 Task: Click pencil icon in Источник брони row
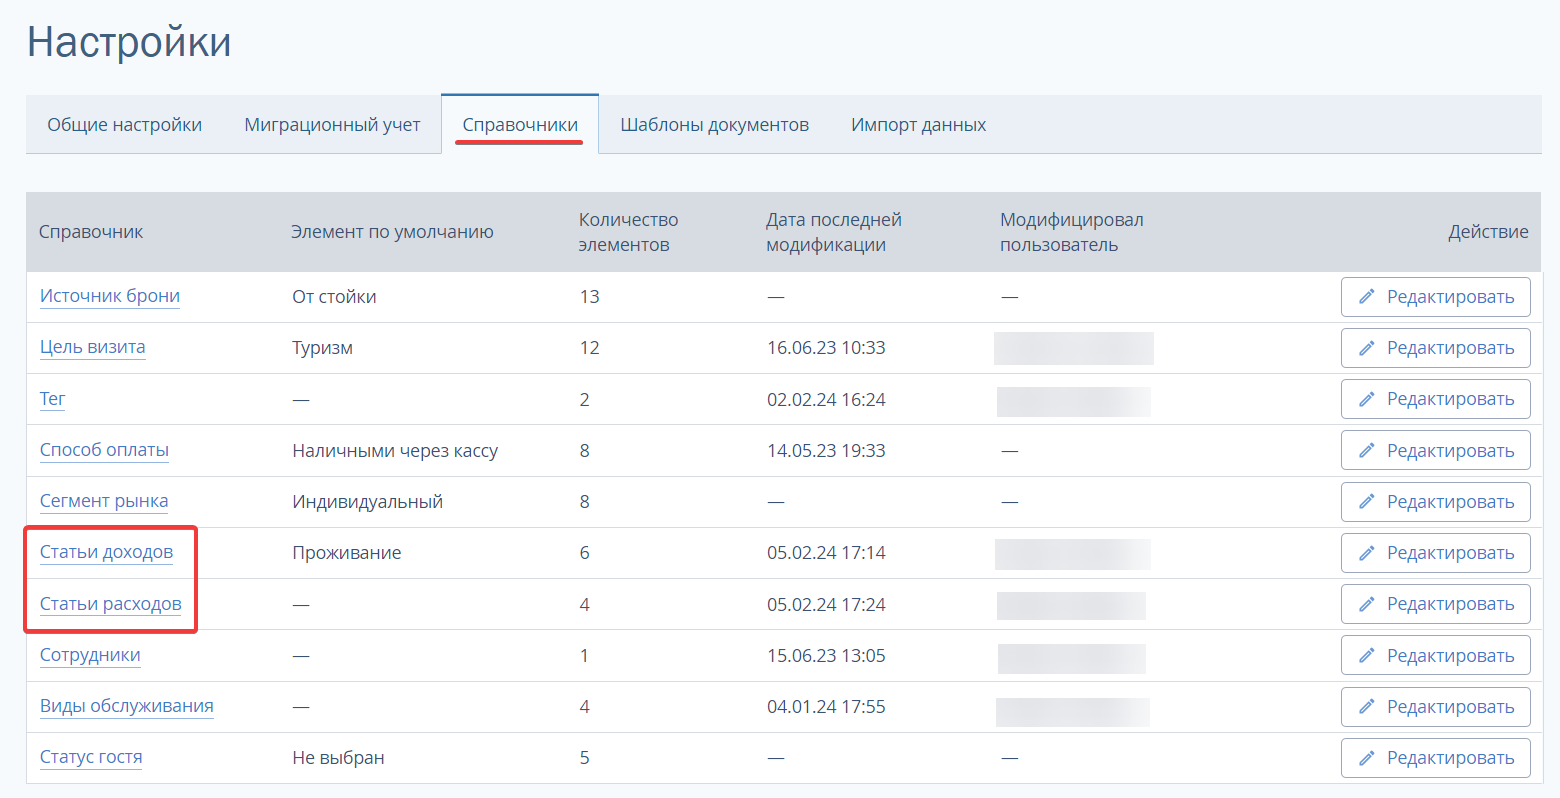pyautogui.click(x=1367, y=297)
